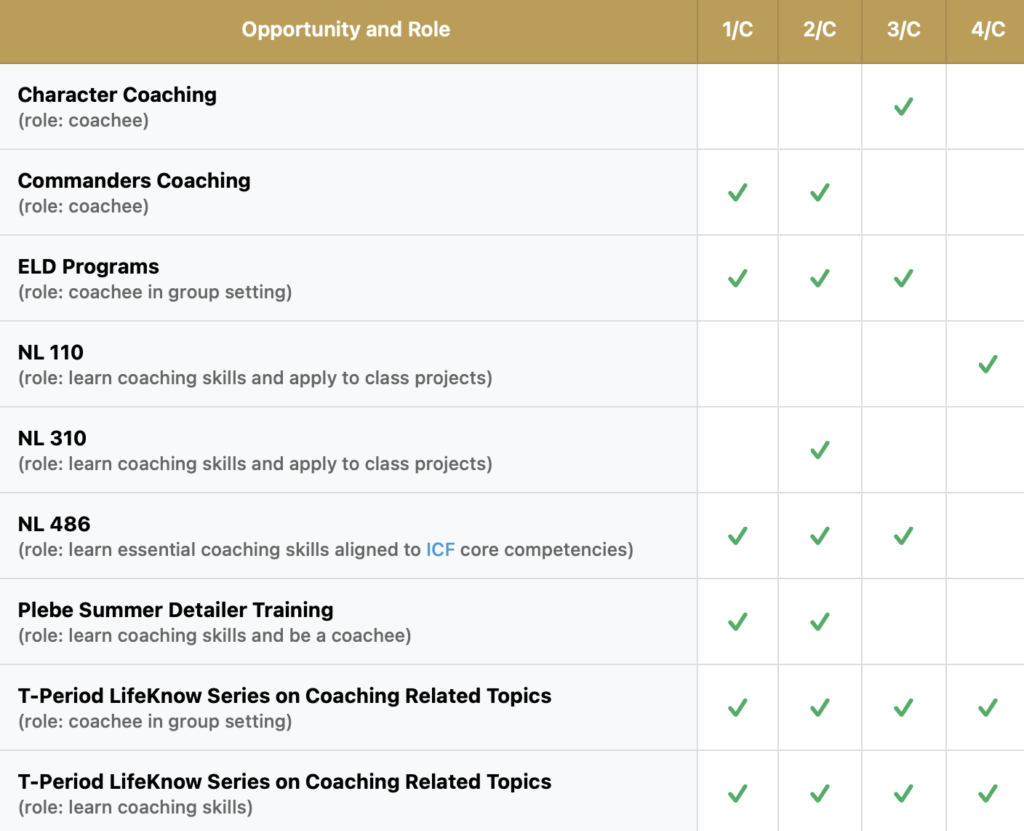Click the ICF link in NL 486 row
The image size is (1024, 831).
pos(440,550)
